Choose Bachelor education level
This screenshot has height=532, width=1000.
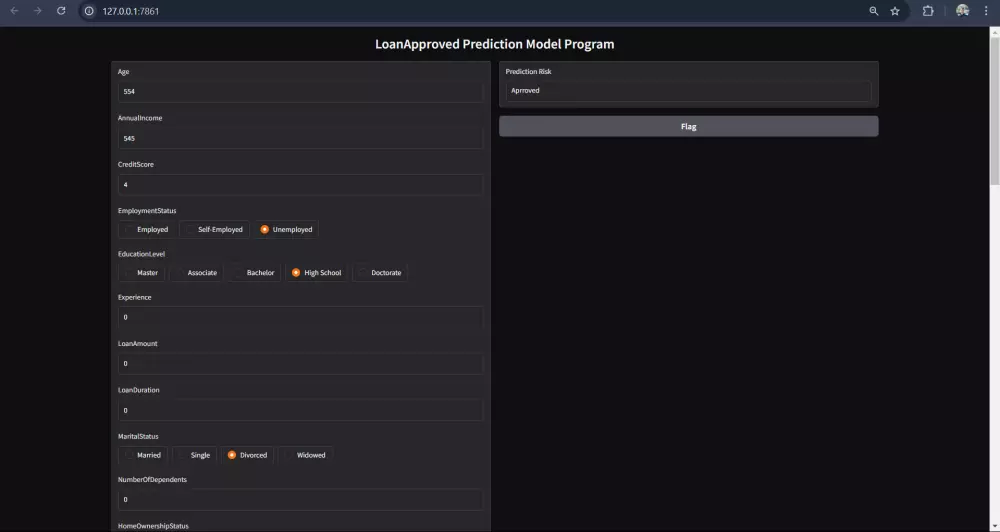coord(254,273)
